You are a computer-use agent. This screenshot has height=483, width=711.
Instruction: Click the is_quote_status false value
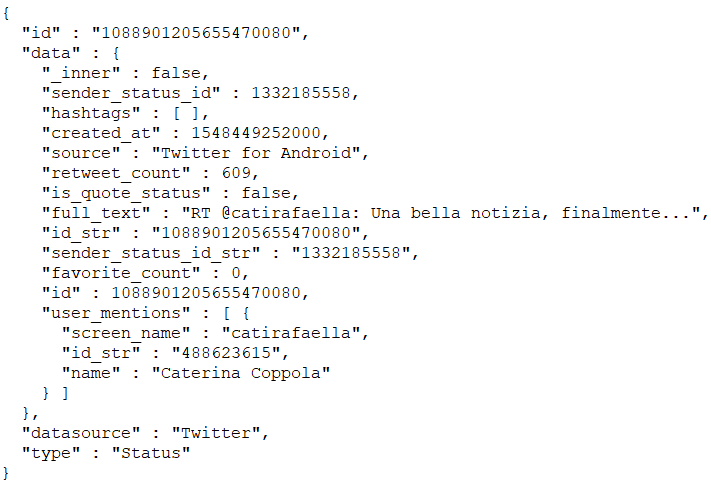pos(266,193)
